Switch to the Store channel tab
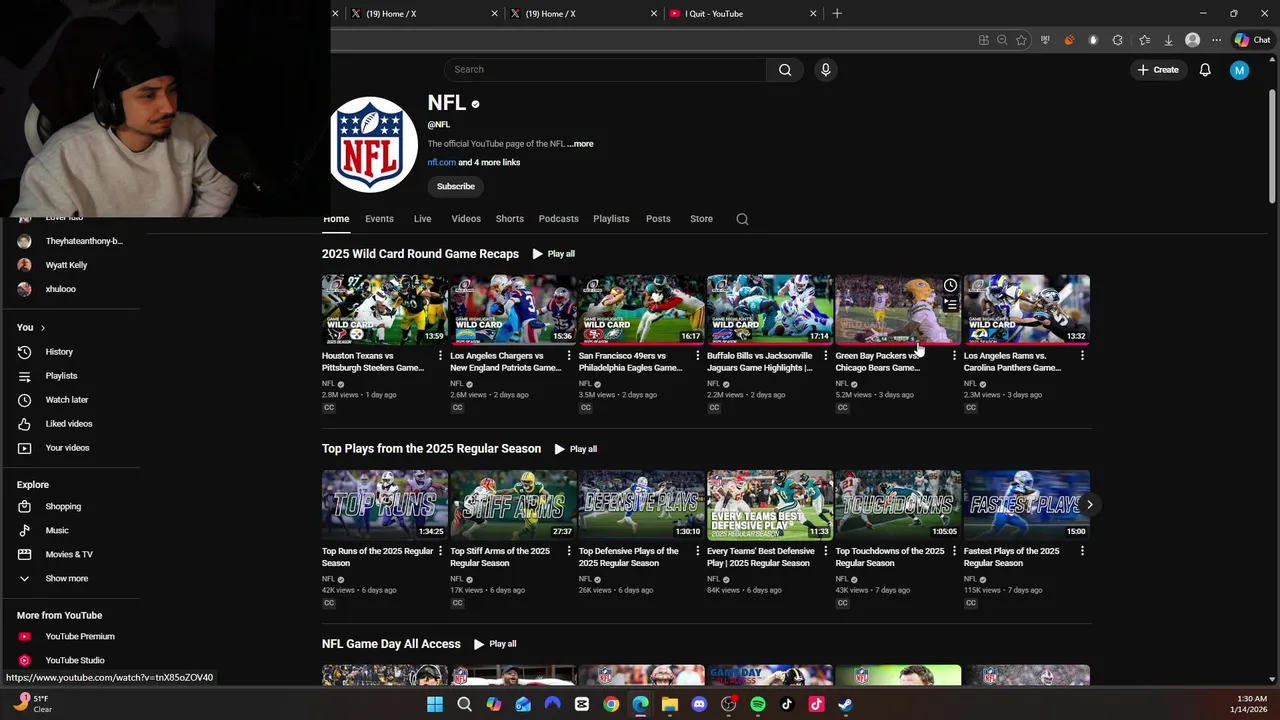The image size is (1280, 720). click(701, 219)
